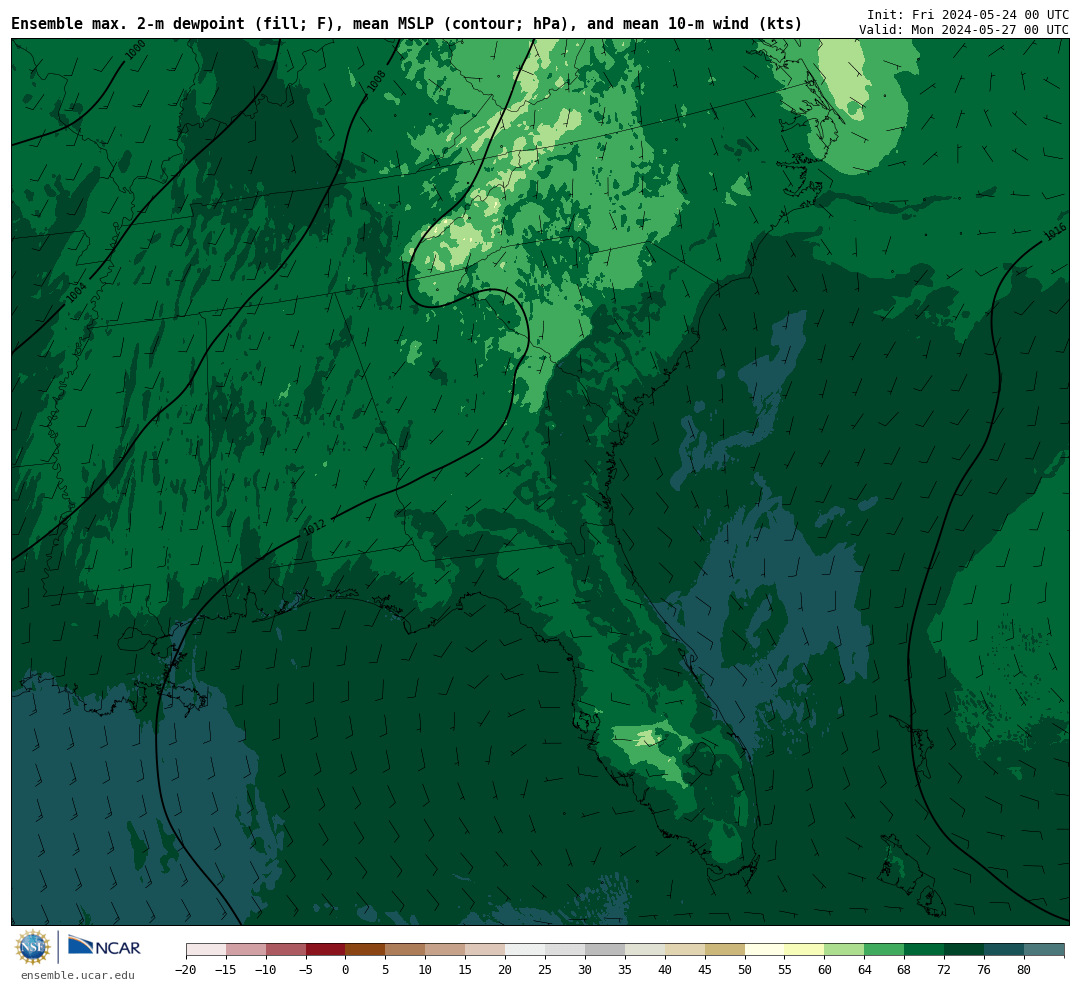The image size is (1080, 988).
Task: Pick the light green swatch between 60 and 64
Action: click(x=845, y=950)
